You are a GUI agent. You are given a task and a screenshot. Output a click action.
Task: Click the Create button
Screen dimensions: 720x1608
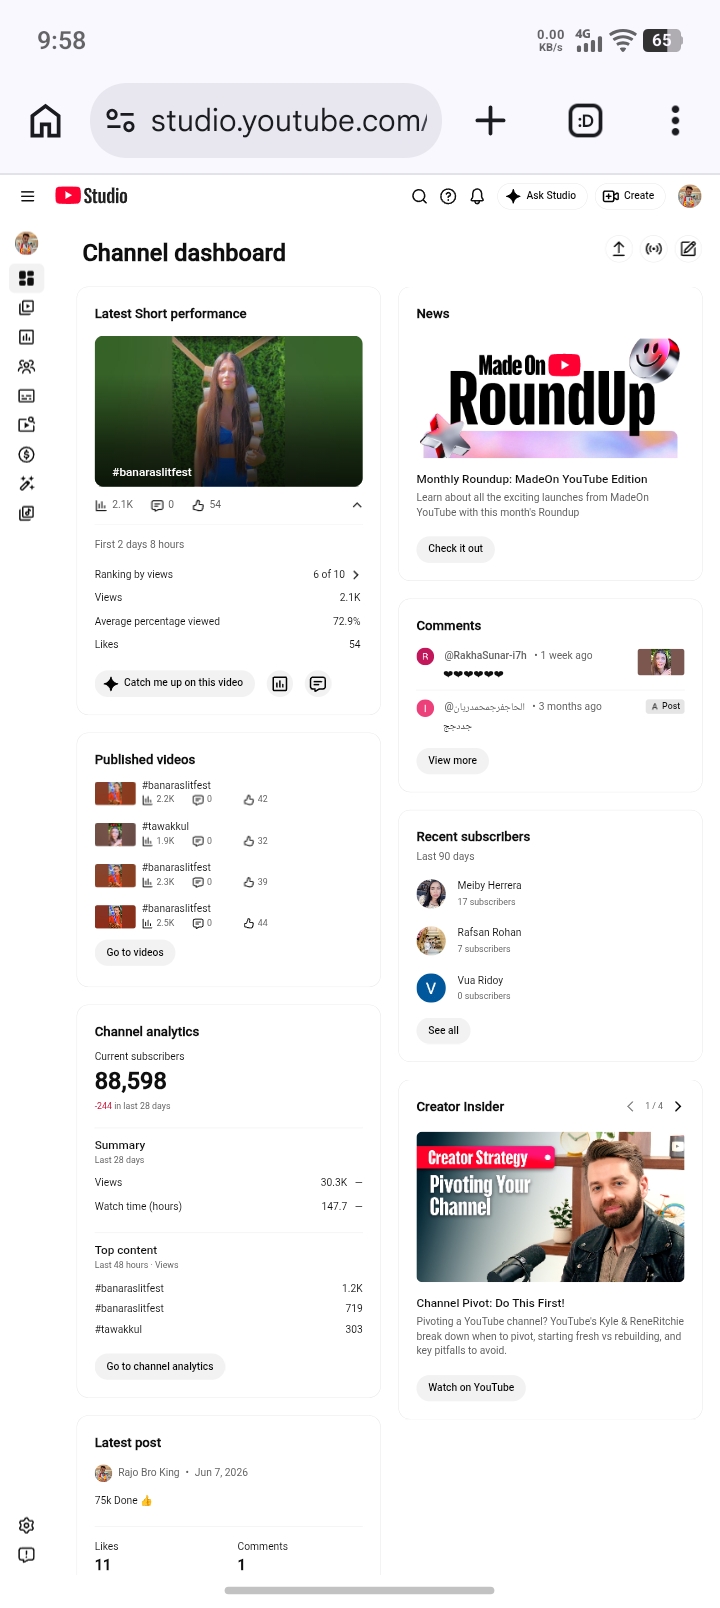click(x=629, y=196)
